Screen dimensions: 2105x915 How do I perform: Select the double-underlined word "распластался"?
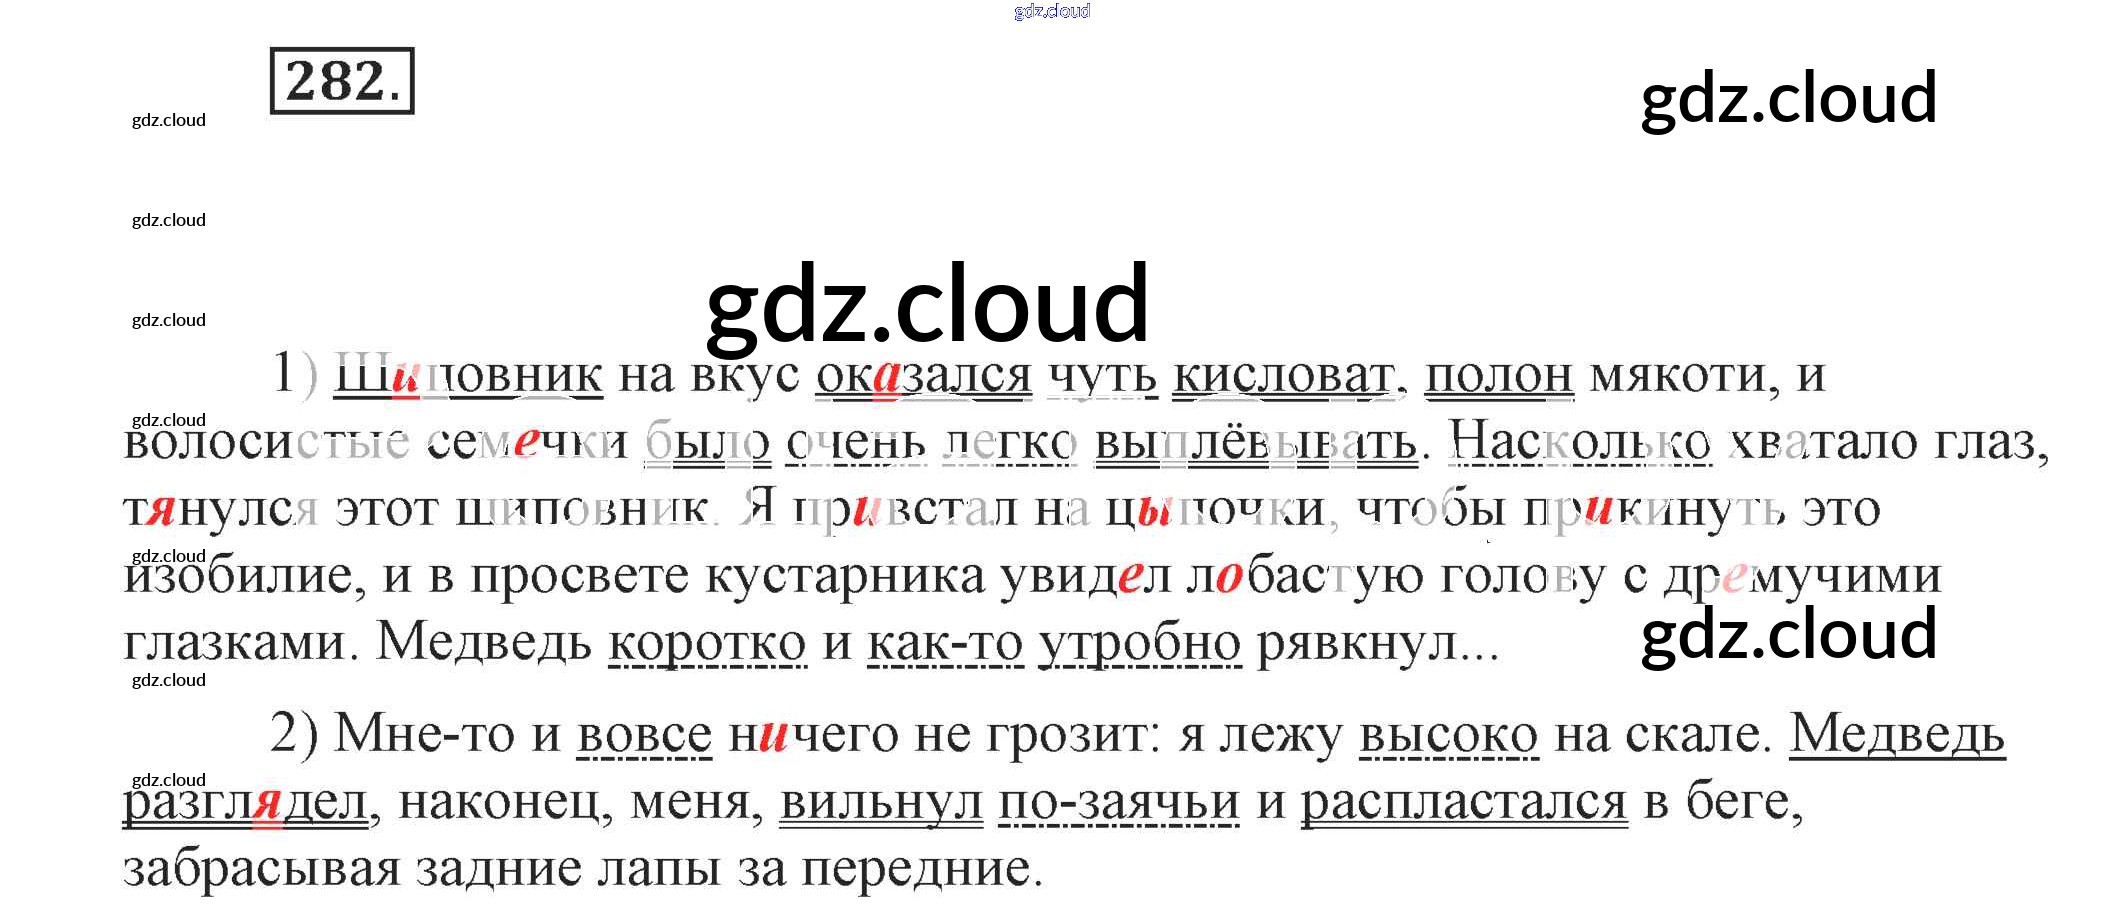point(1463,802)
